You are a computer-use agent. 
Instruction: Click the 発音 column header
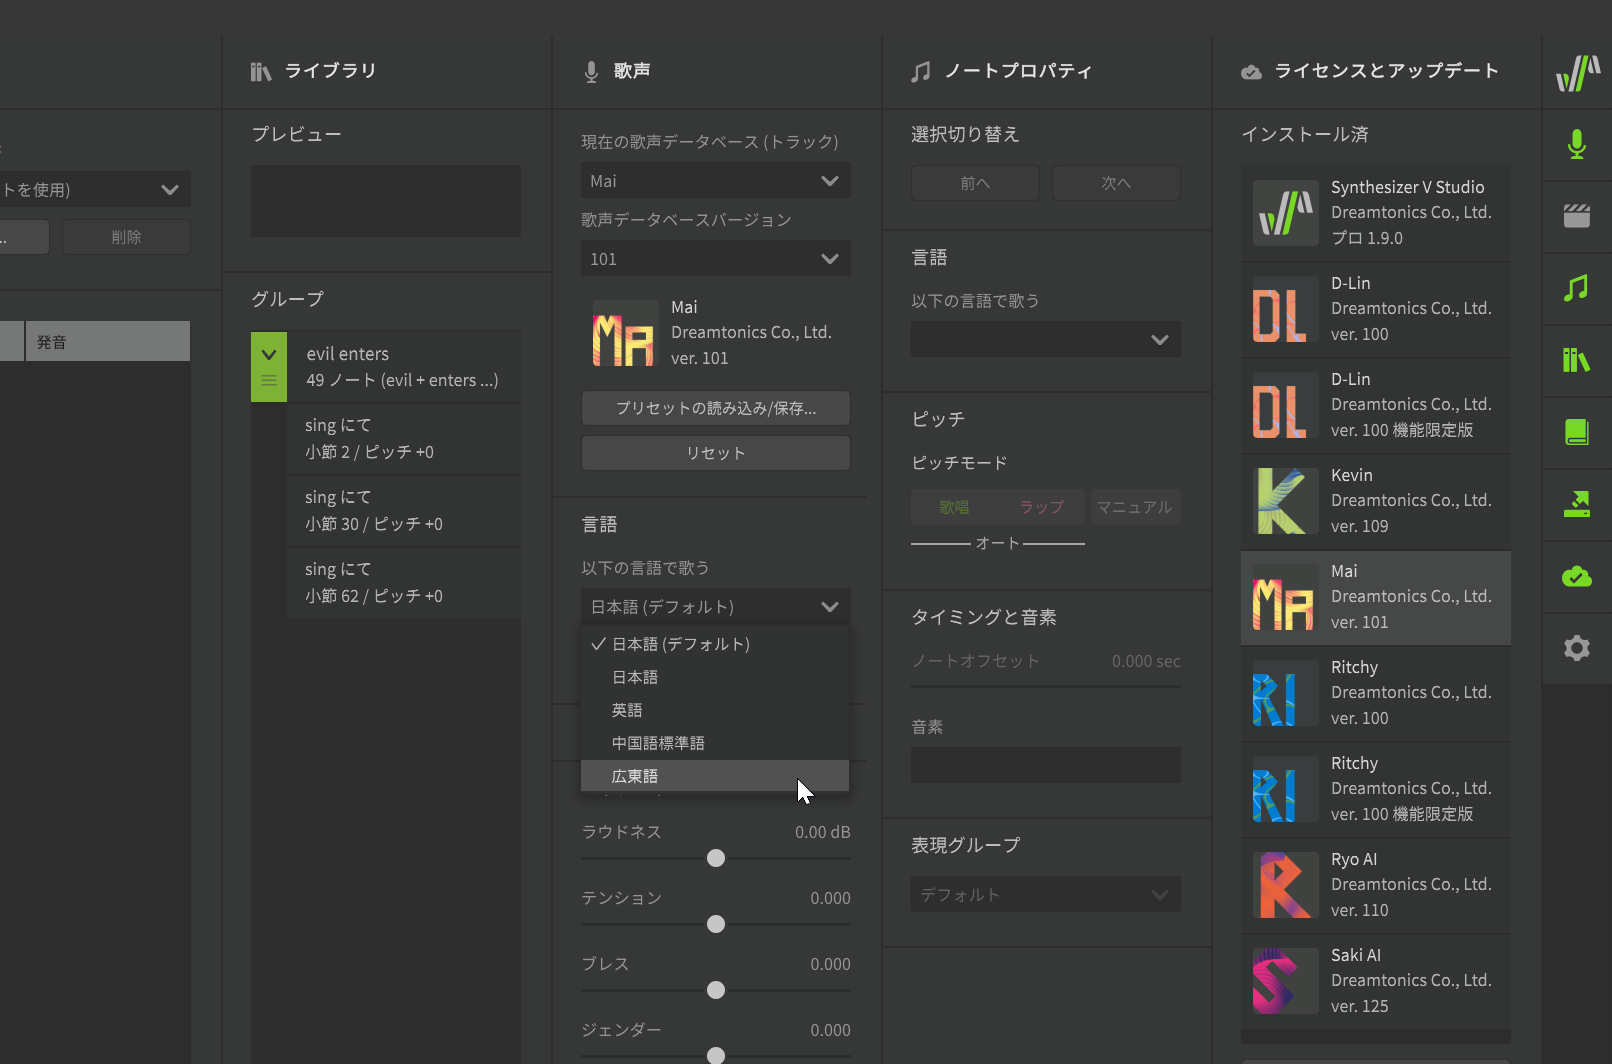pos(108,342)
